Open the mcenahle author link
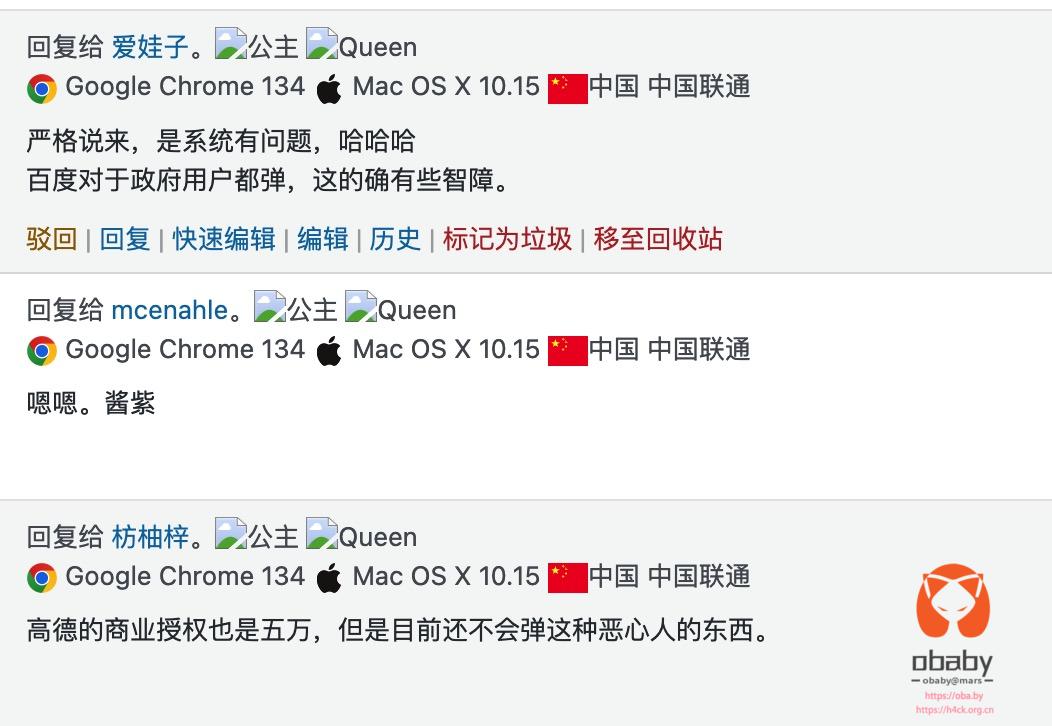Image resolution: width=1052 pixels, height=726 pixels. click(x=169, y=310)
